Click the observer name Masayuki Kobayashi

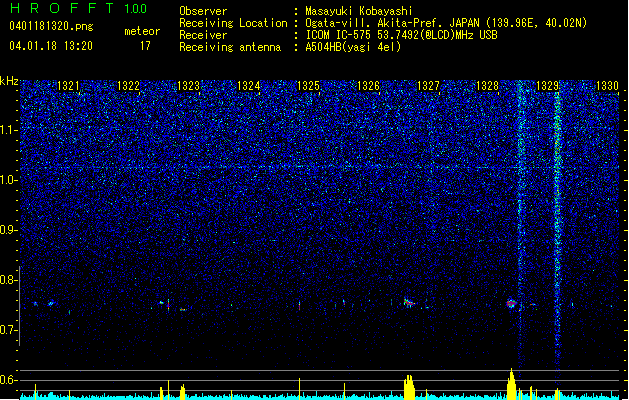click(359, 11)
